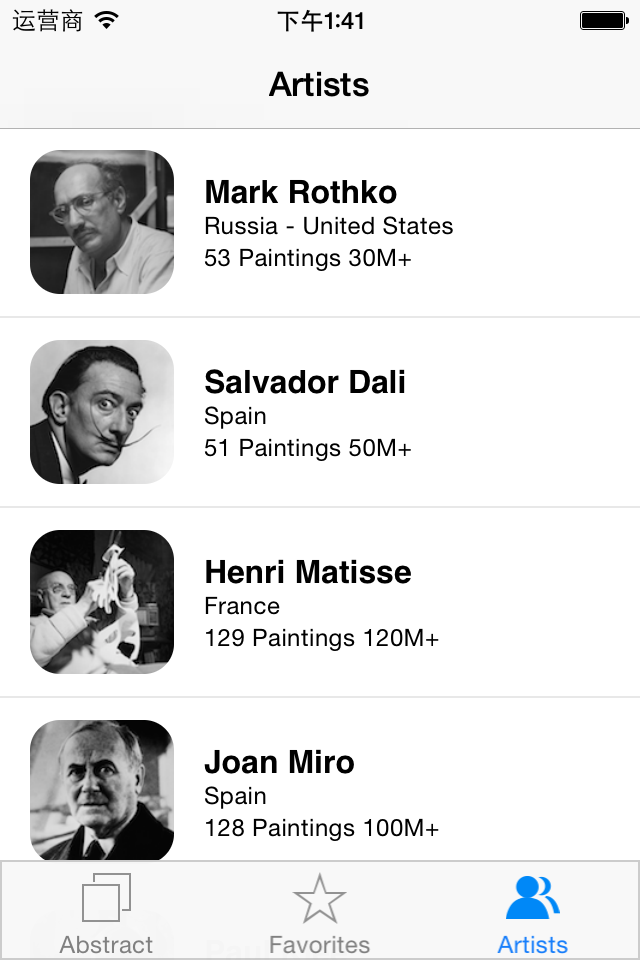Tap the Artists navigation bar title
640x960 pixels.
(319, 85)
